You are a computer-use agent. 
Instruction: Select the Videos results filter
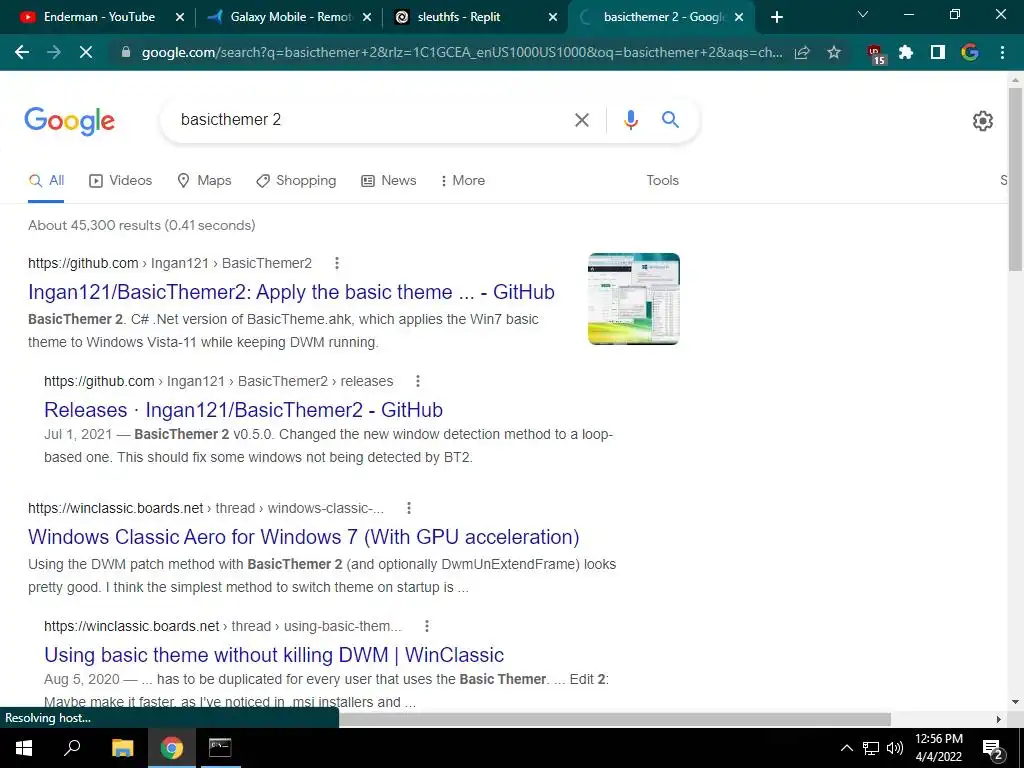[x=120, y=181]
